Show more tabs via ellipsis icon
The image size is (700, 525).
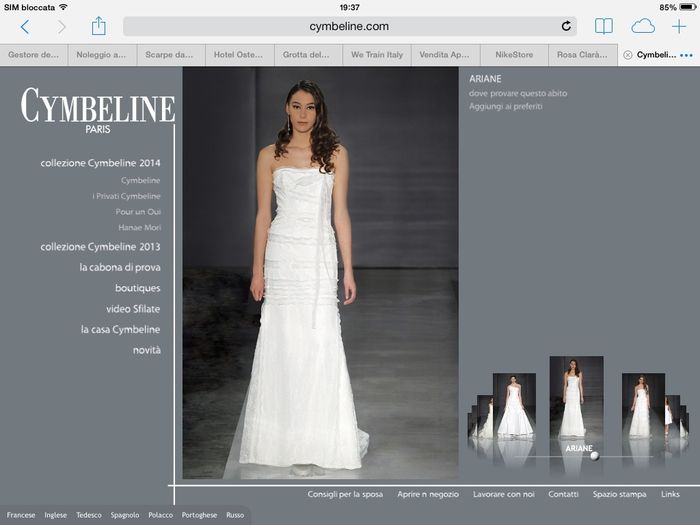(x=686, y=55)
